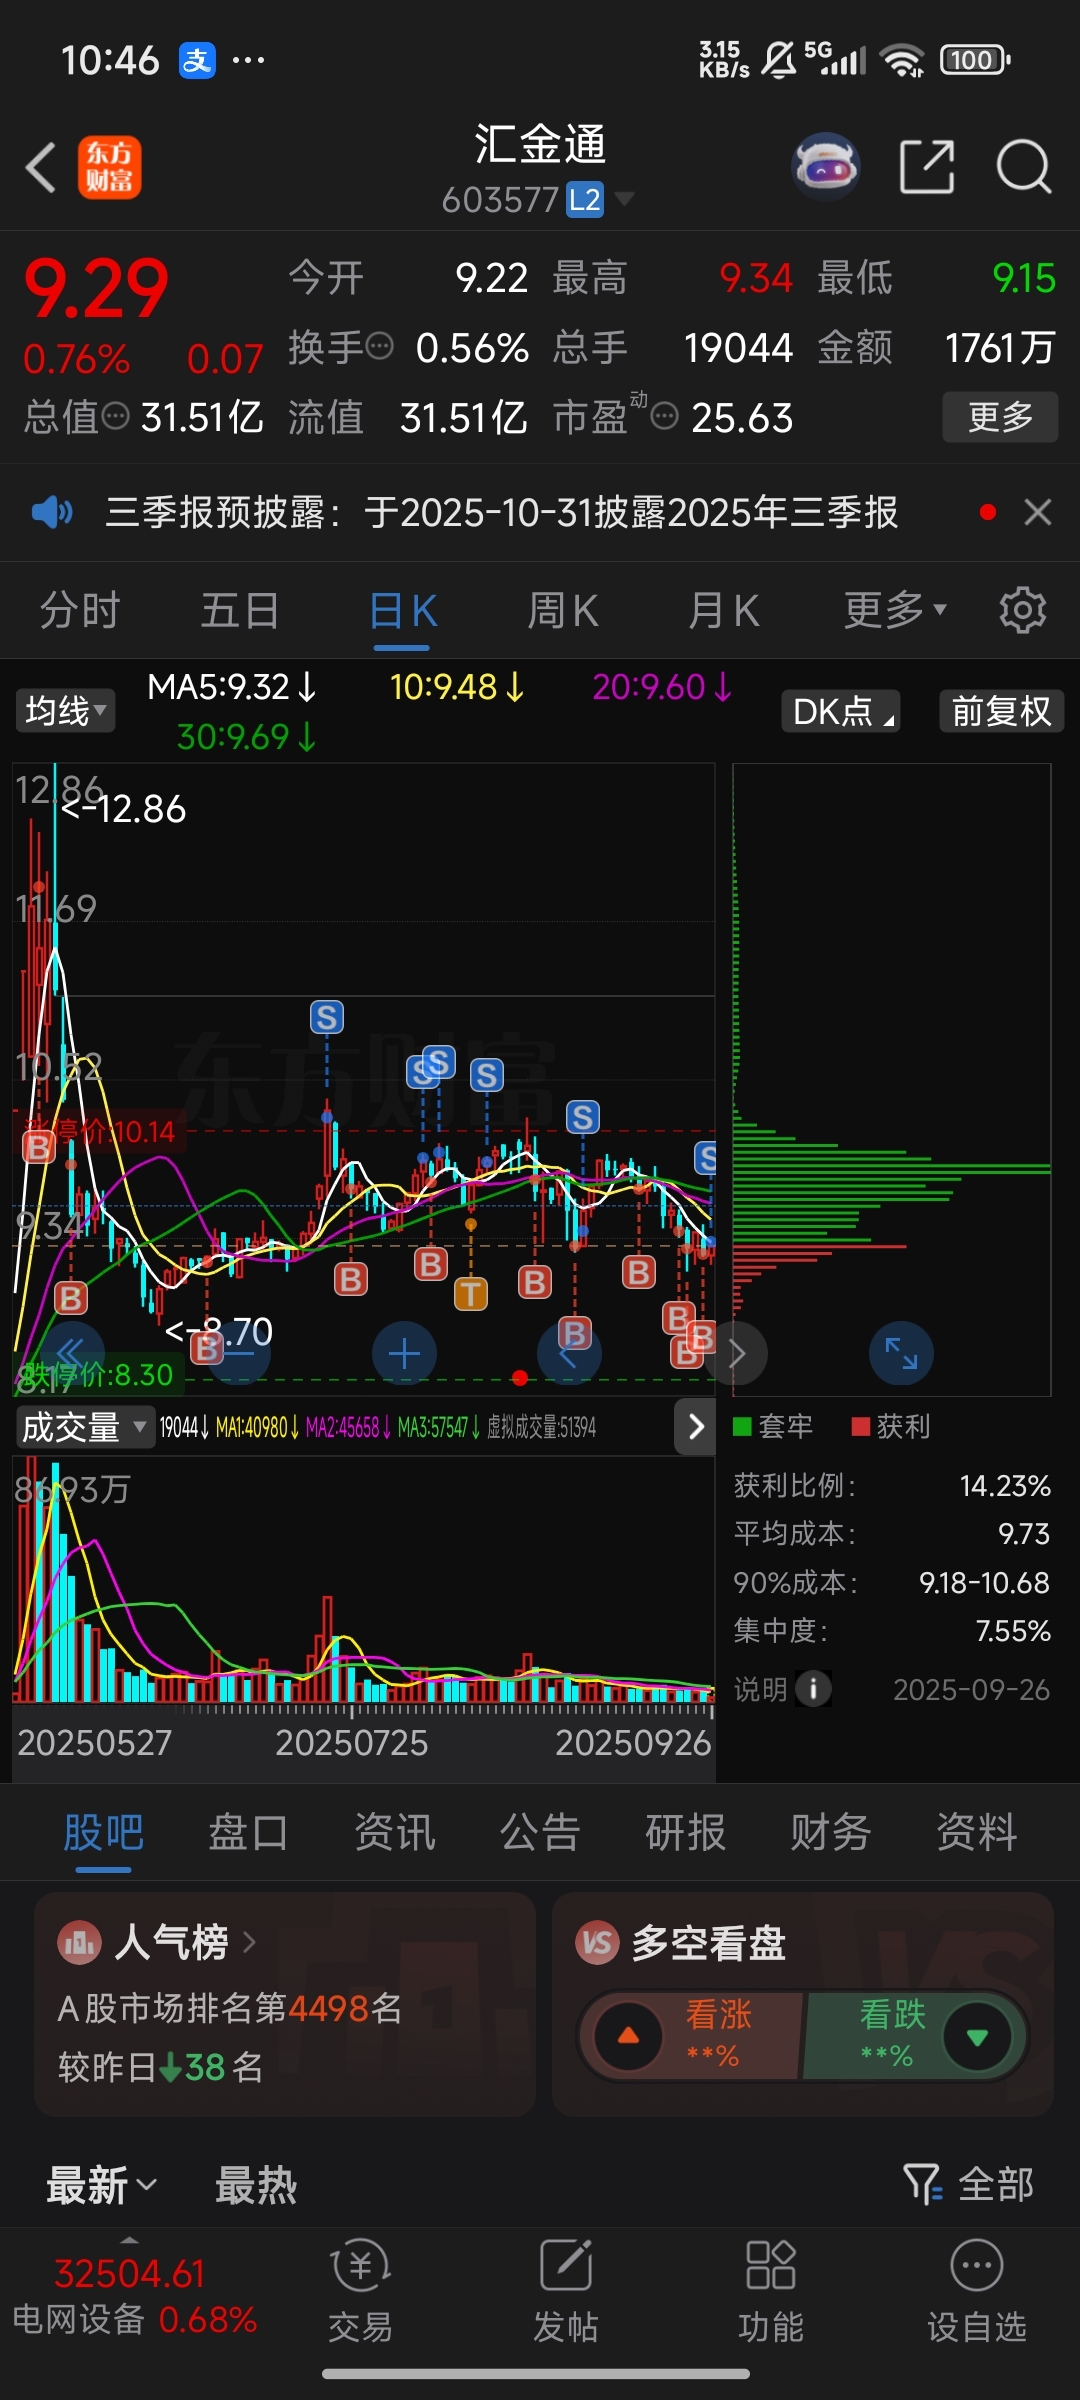Open the 公告 tab
Image resolution: width=1080 pixels, height=2400 pixels.
[540, 1833]
